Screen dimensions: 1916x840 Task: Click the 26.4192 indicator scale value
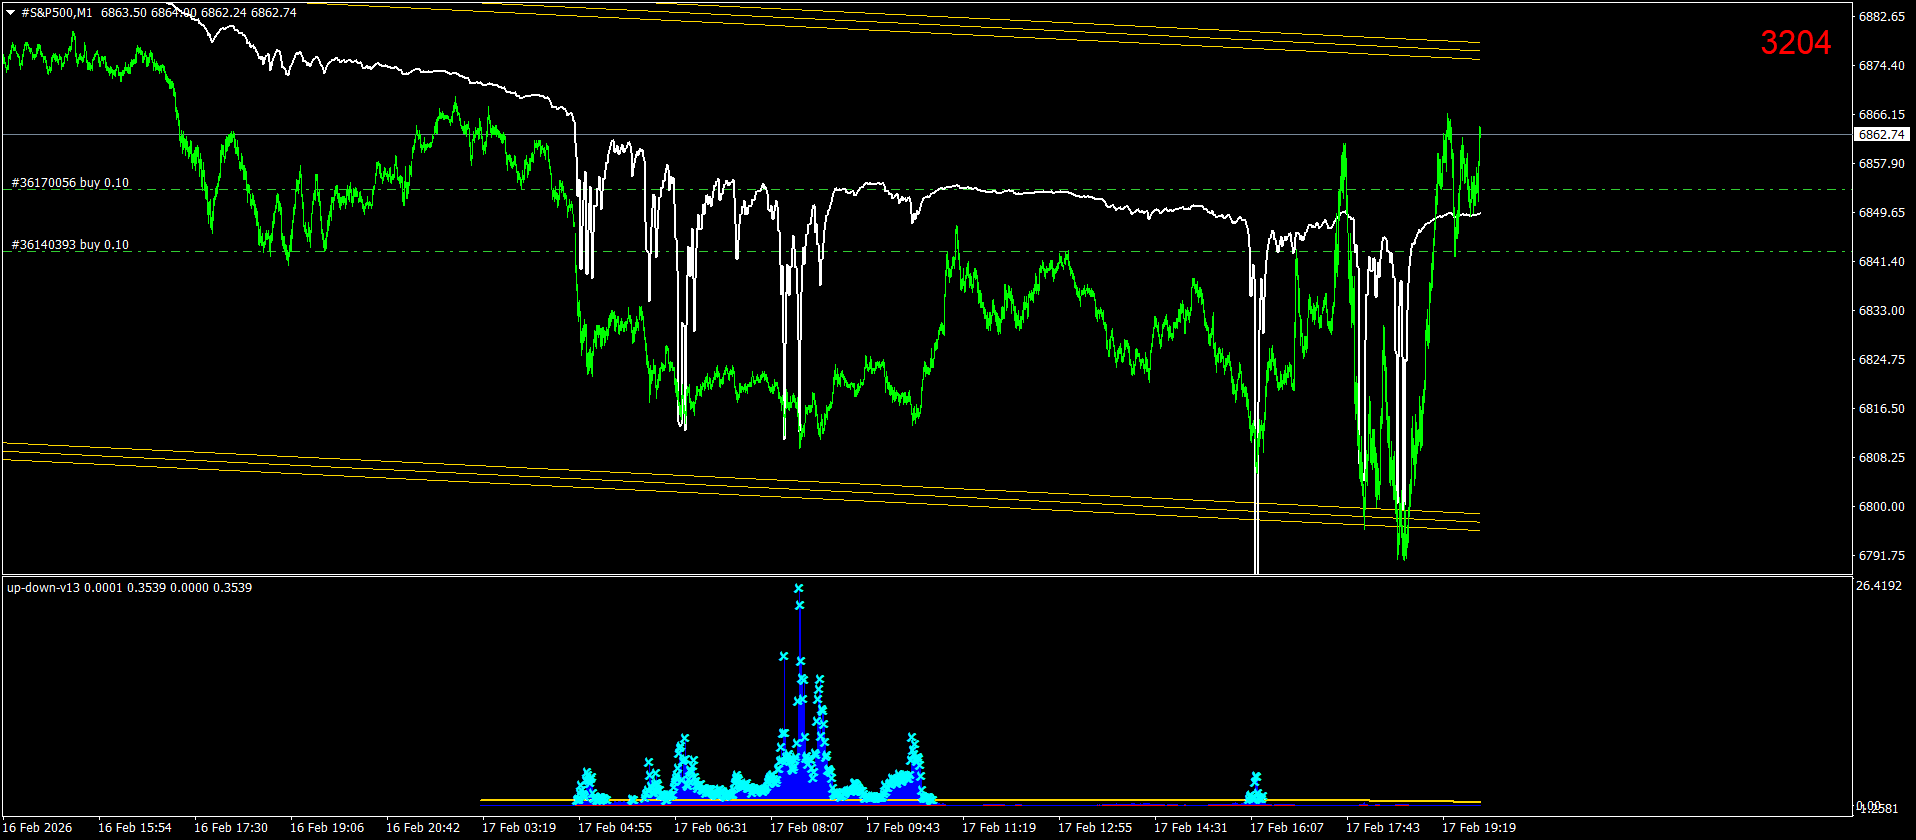tap(1879, 586)
